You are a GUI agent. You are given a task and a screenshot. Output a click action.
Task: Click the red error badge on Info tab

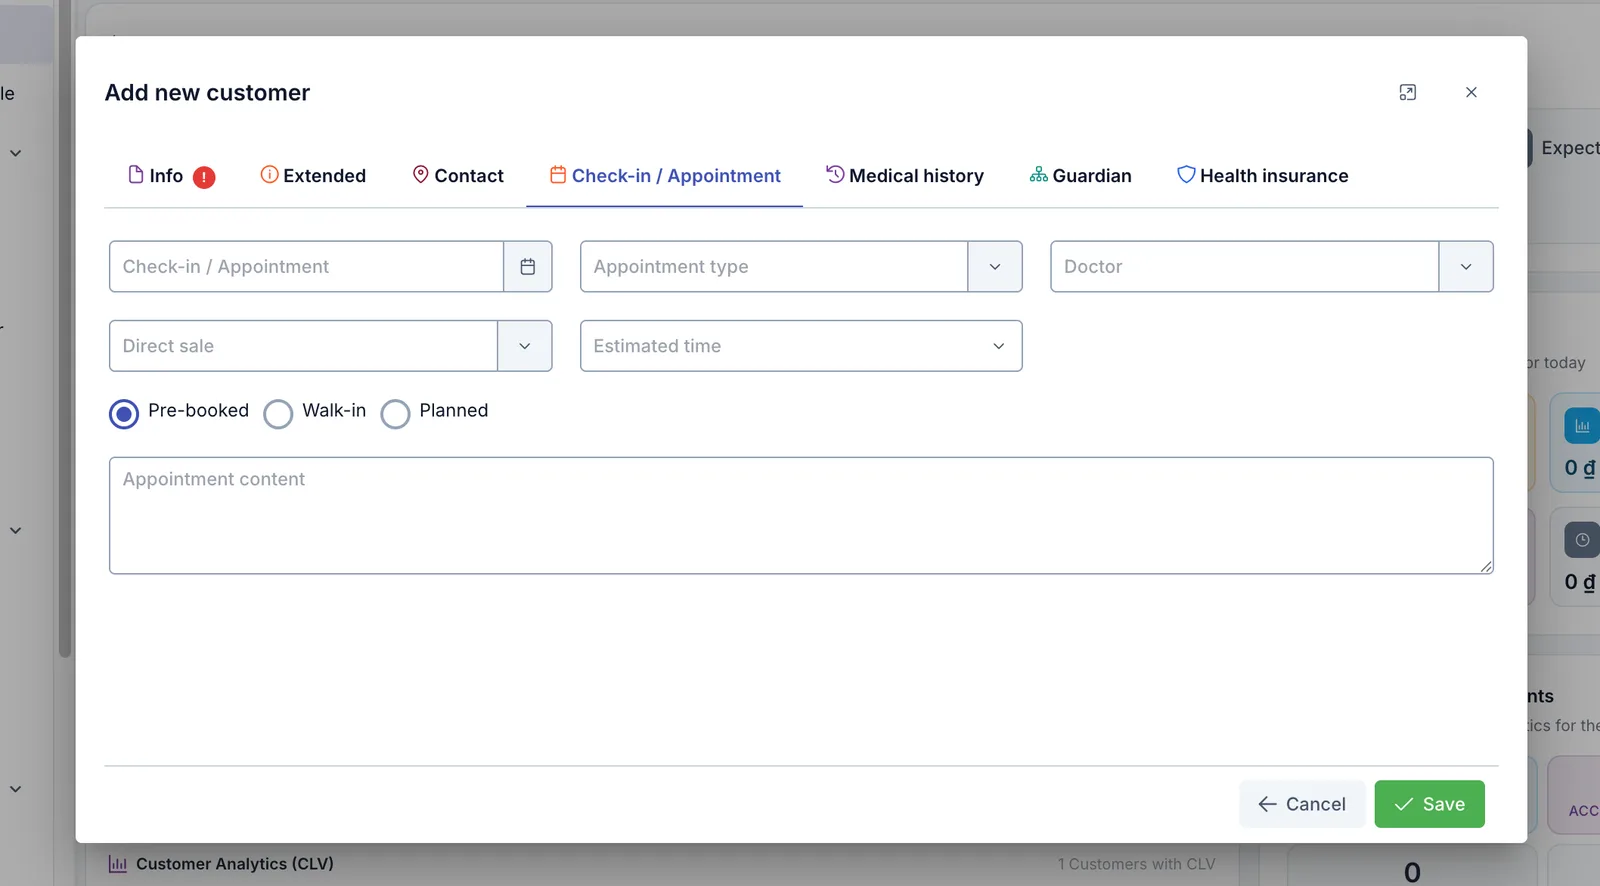tap(204, 177)
